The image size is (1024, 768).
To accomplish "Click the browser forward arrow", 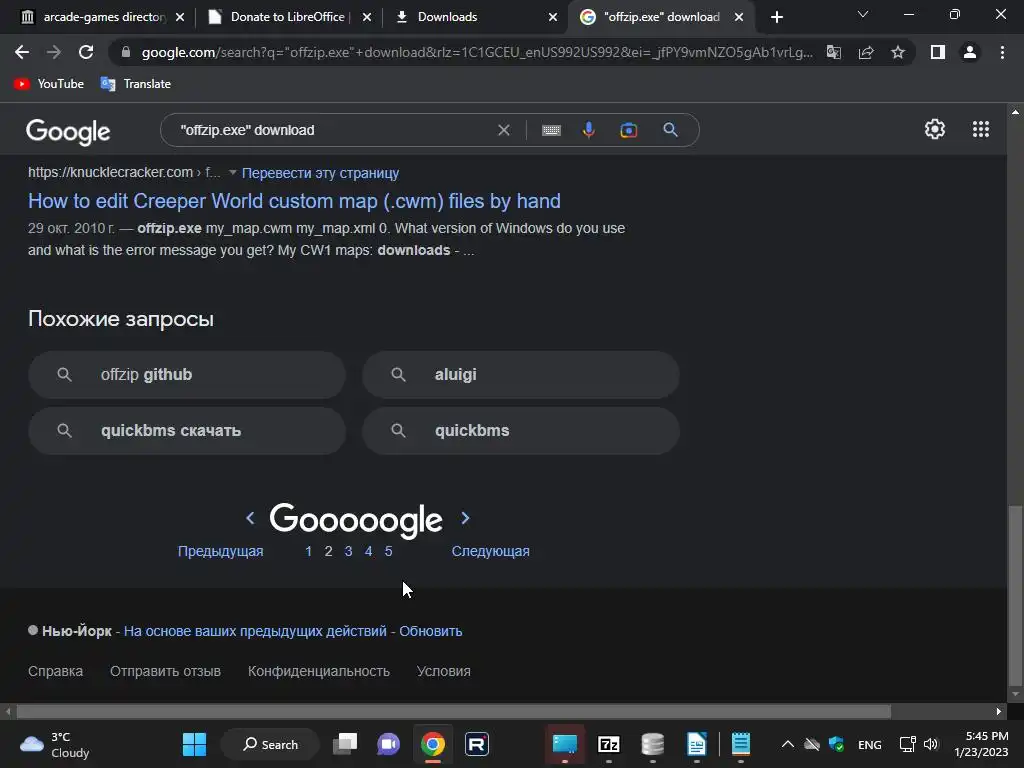I will point(54,52).
